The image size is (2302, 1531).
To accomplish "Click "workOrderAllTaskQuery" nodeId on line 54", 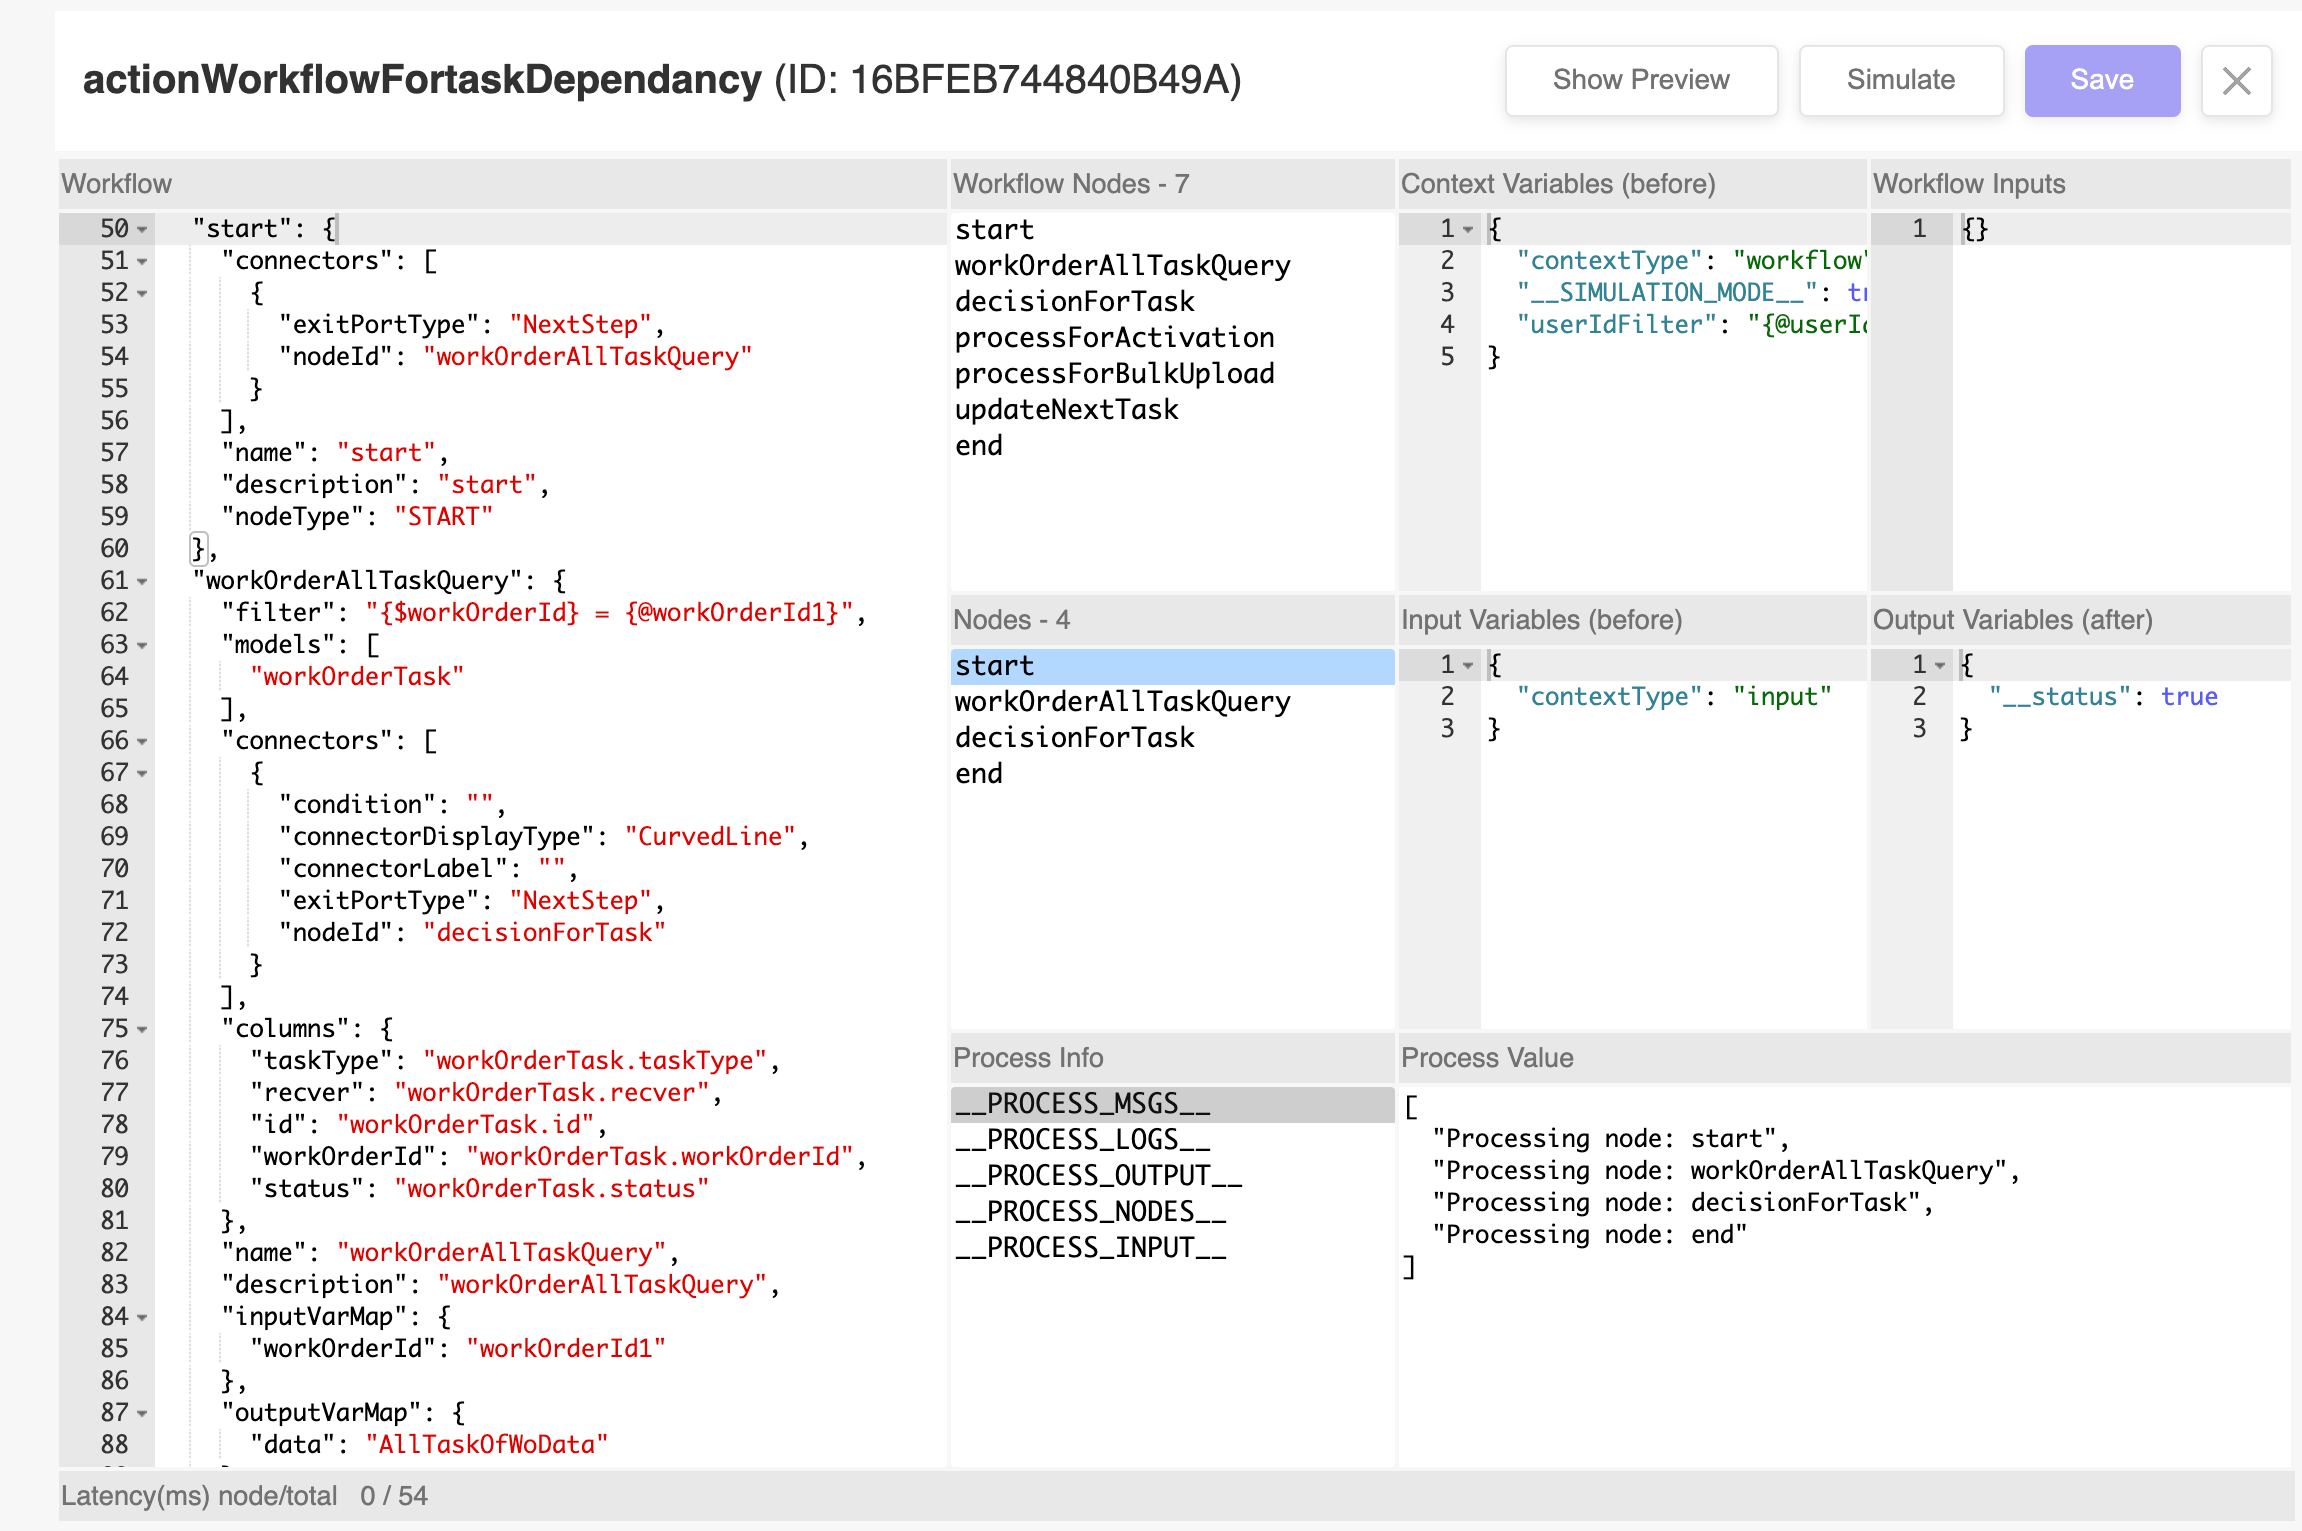I will pyautogui.click(x=587, y=357).
